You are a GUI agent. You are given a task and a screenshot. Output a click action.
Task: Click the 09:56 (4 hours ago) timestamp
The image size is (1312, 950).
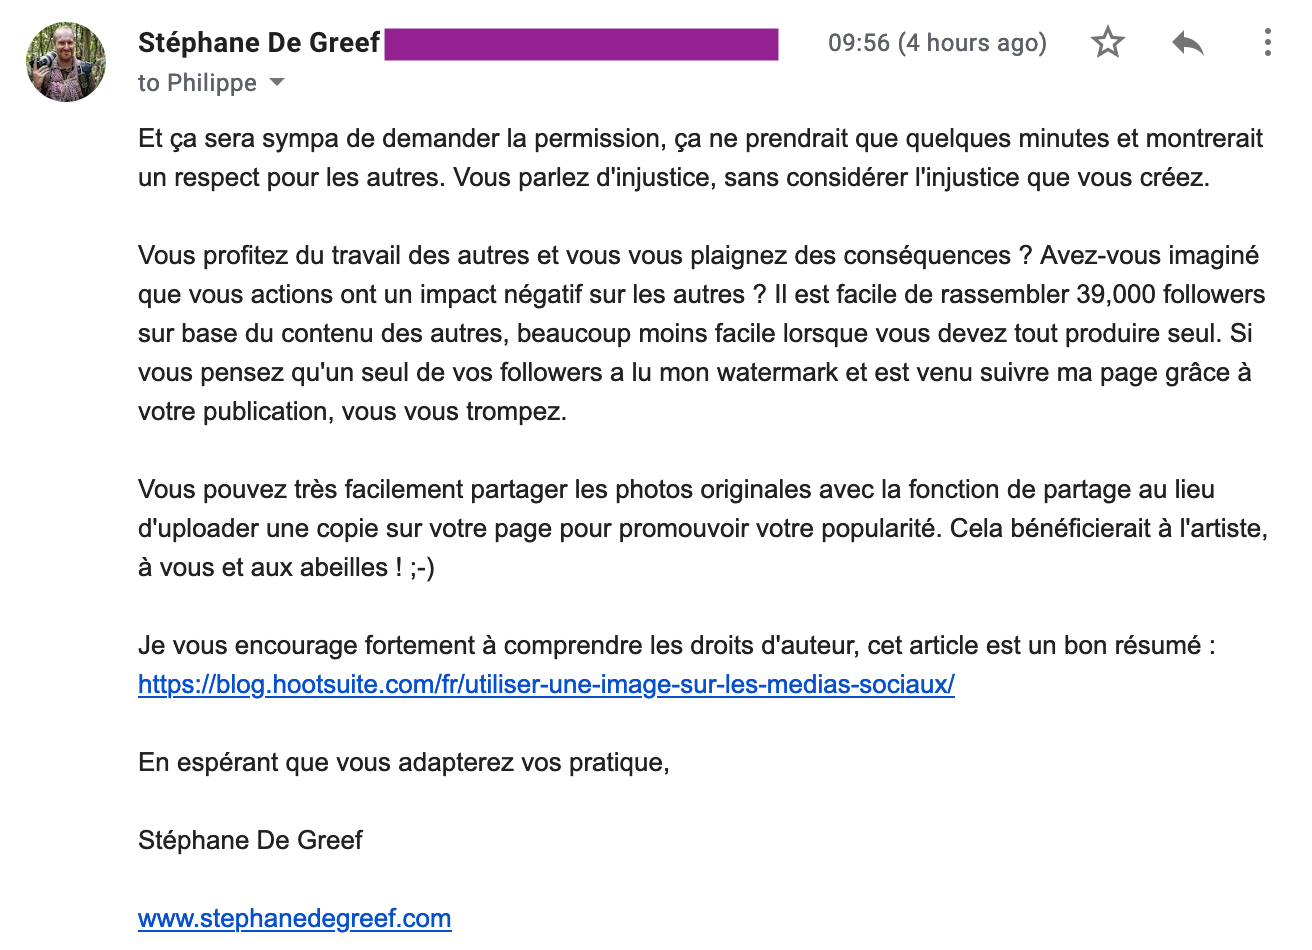[x=937, y=43]
